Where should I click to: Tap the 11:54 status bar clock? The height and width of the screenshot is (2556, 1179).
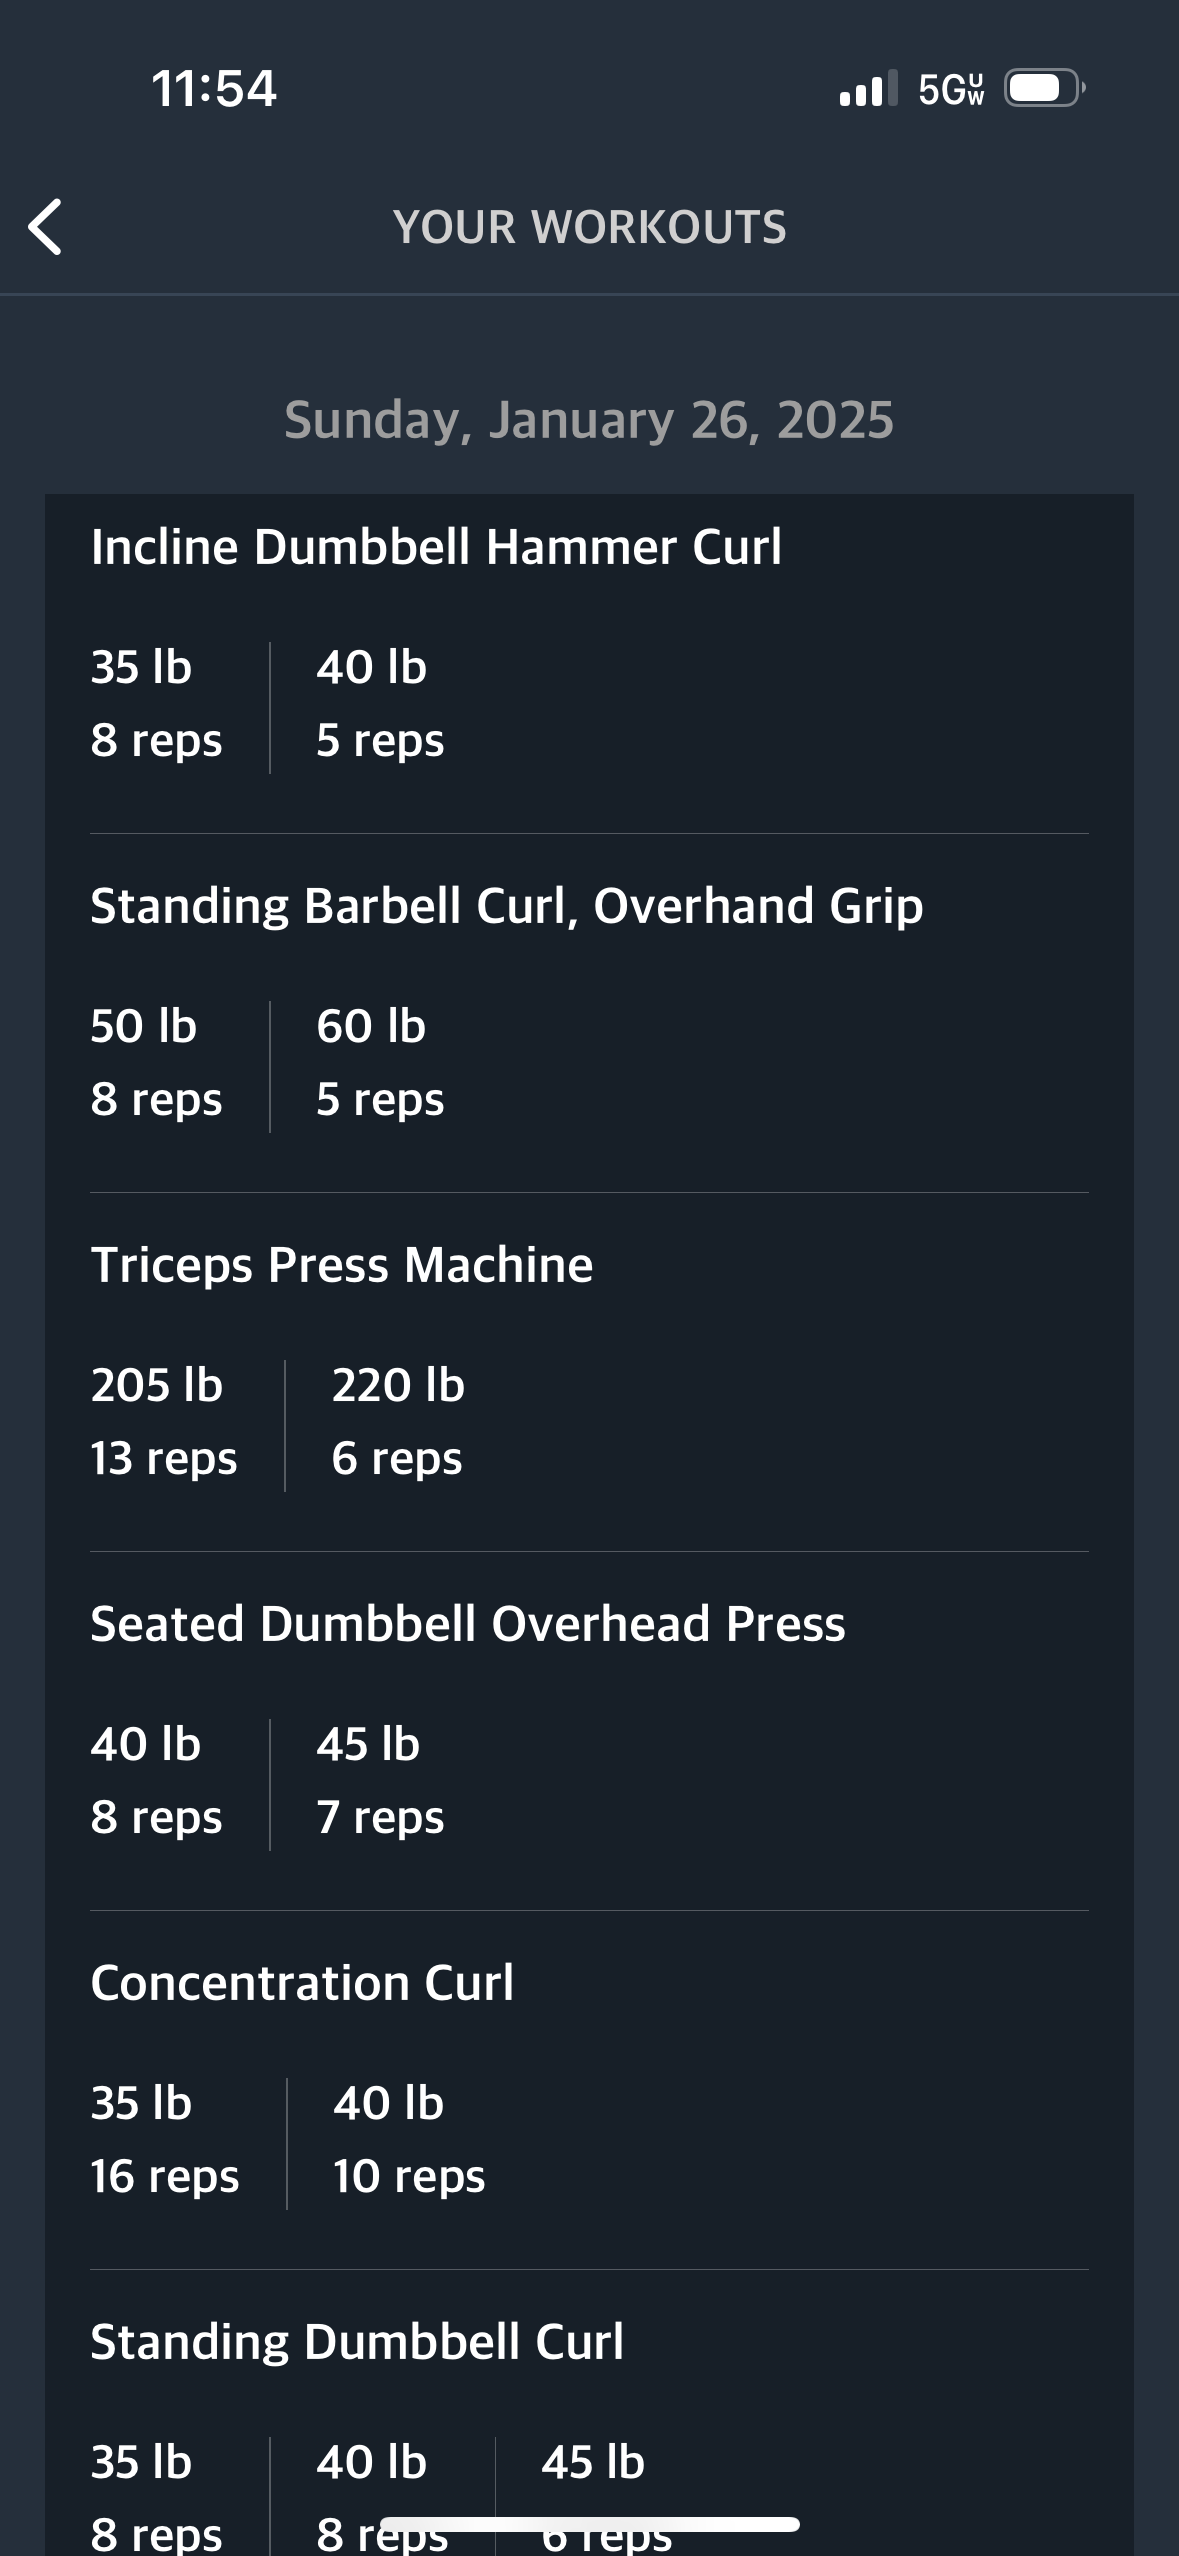click(214, 88)
